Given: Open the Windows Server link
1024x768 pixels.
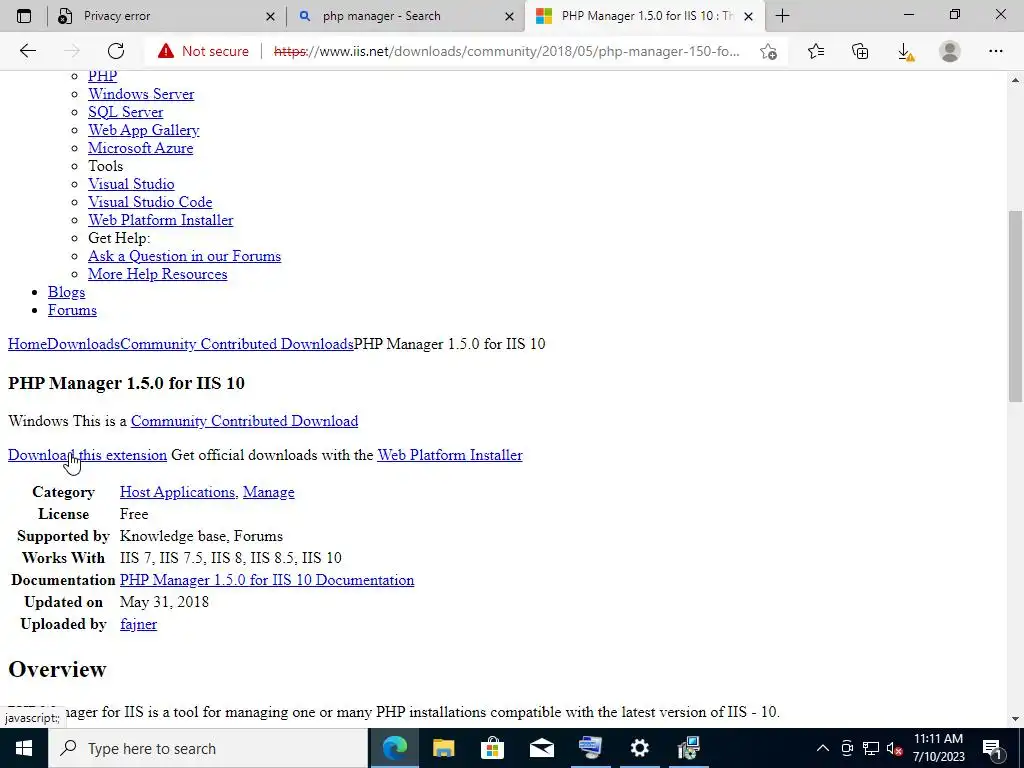Looking at the screenshot, I should pos(141,94).
